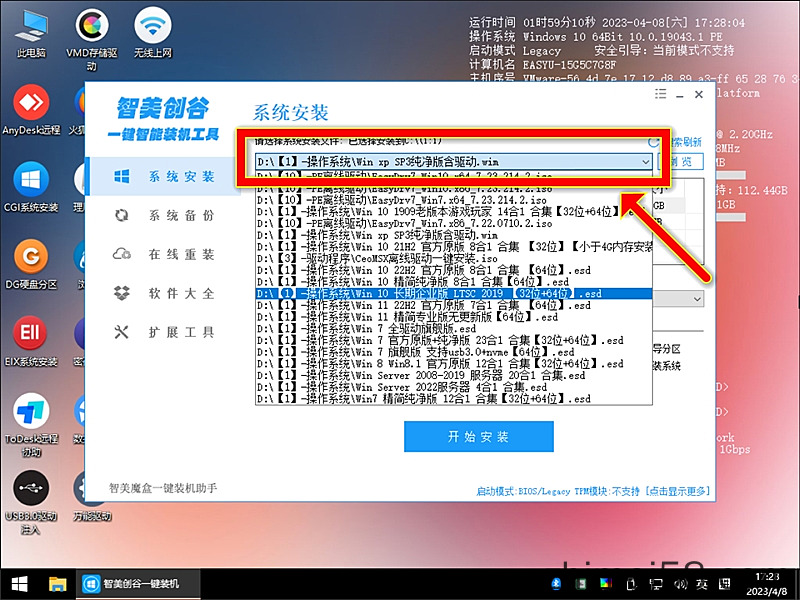Click the Windows Start button
800x600 pixels.
point(20,584)
